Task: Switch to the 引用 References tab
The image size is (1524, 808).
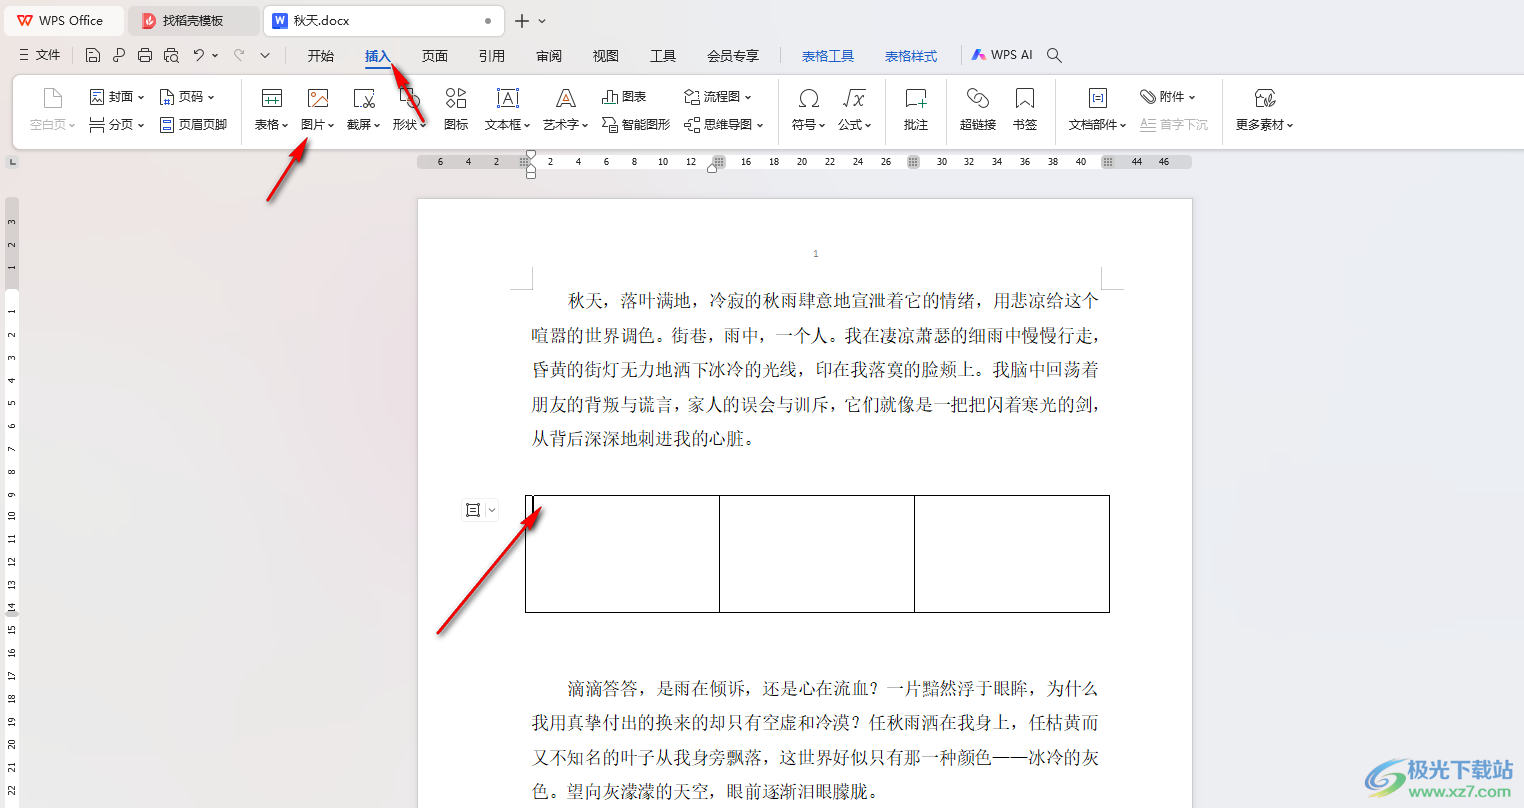Action: point(492,56)
